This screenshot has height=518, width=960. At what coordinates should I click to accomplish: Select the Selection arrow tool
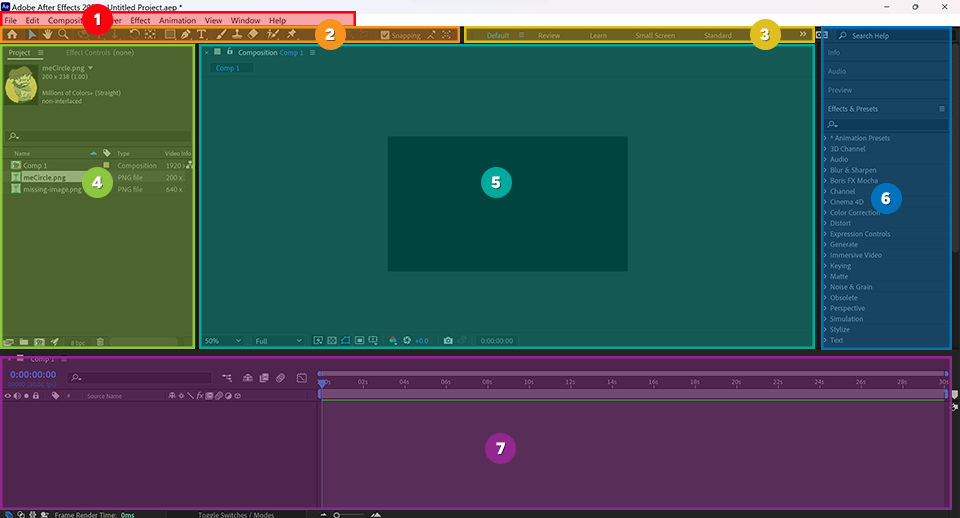(32, 35)
